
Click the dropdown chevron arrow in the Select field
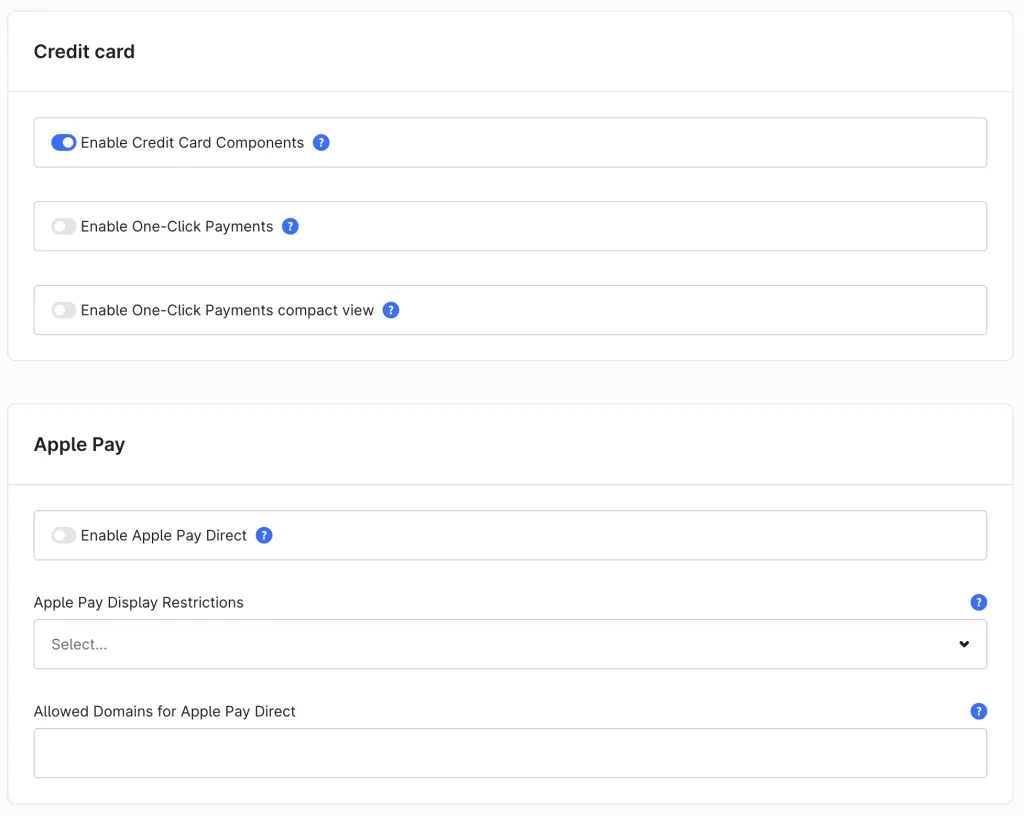964,644
